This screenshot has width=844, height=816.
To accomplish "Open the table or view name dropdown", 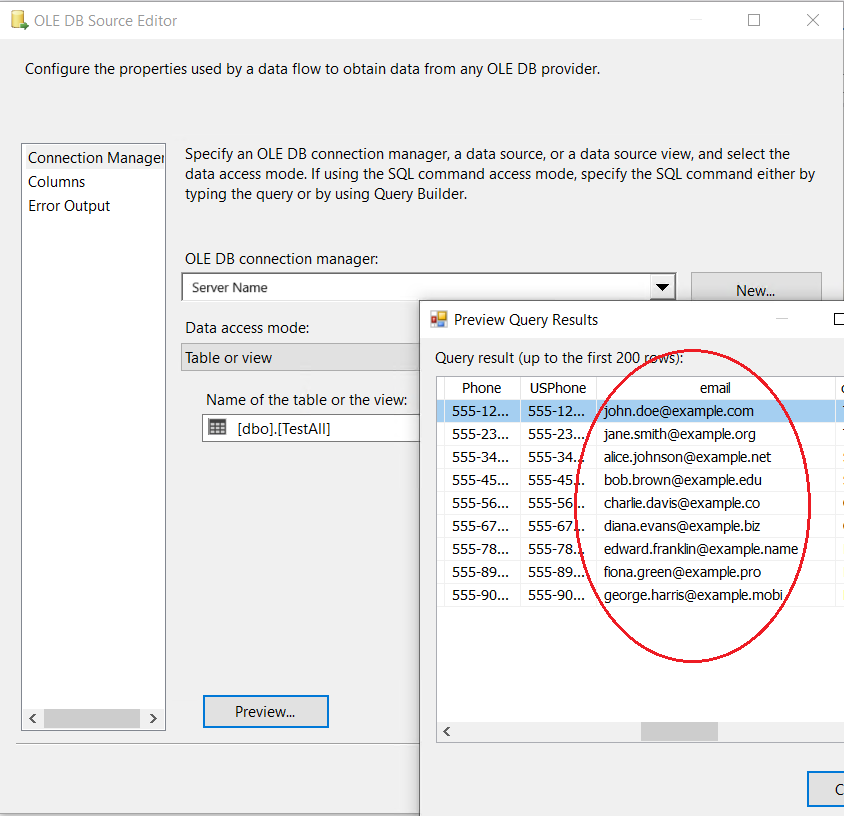I will tap(320, 428).
